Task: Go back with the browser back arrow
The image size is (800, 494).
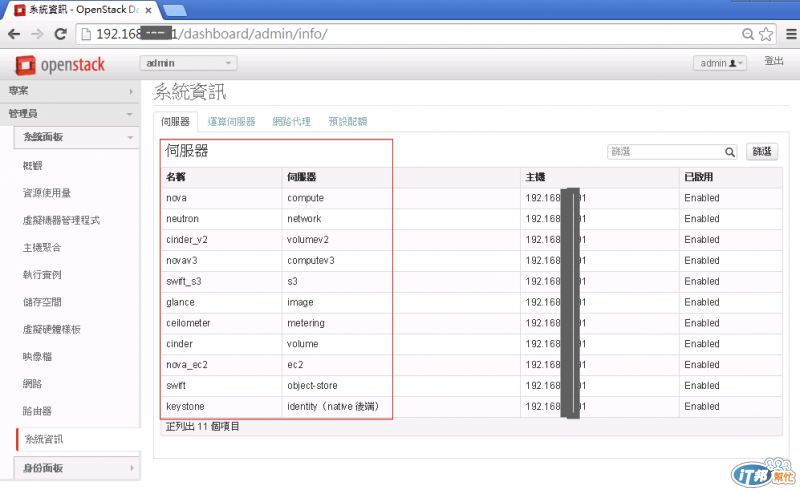Action: 14,34
